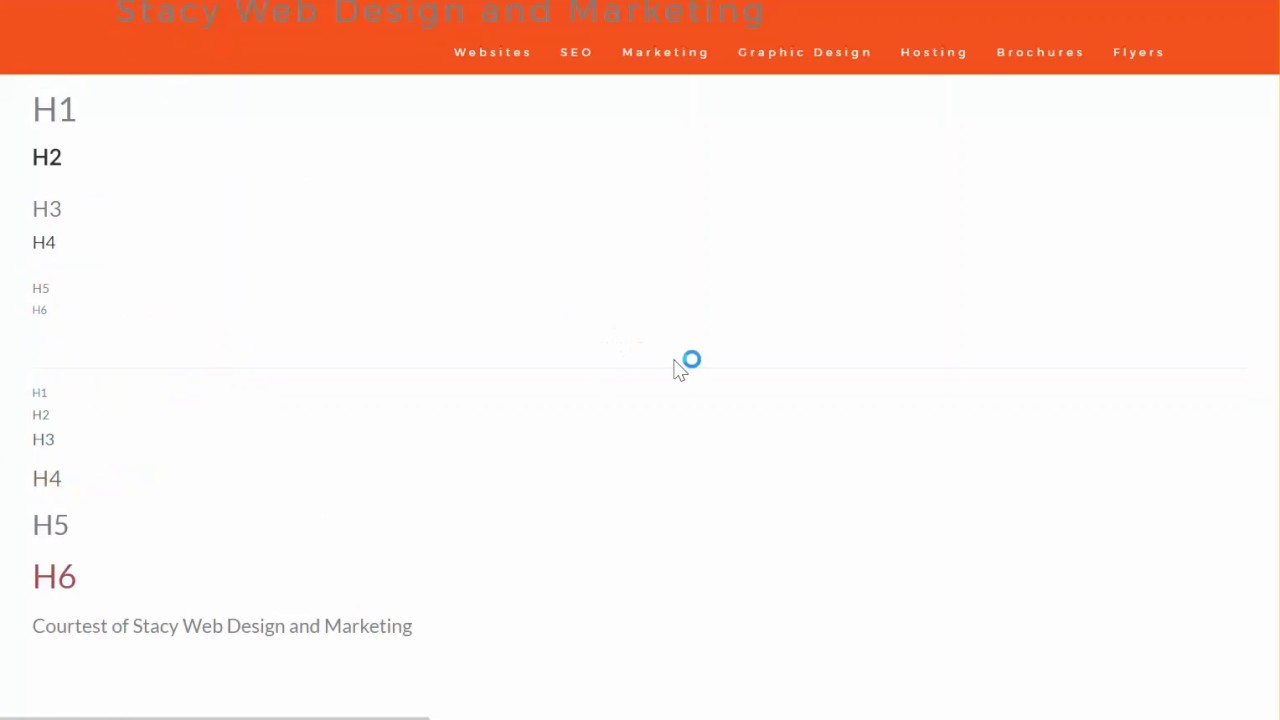Click the tiny H1 text below the divider
This screenshot has height=720, width=1280.
click(39, 393)
